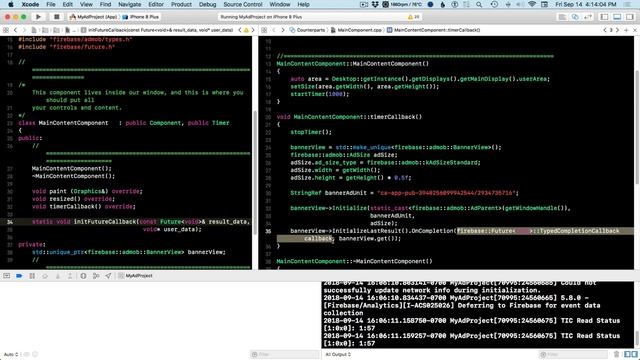Screen dimensions: 640x360
Task: Go back in left editor history
Action: pos(16,30)
